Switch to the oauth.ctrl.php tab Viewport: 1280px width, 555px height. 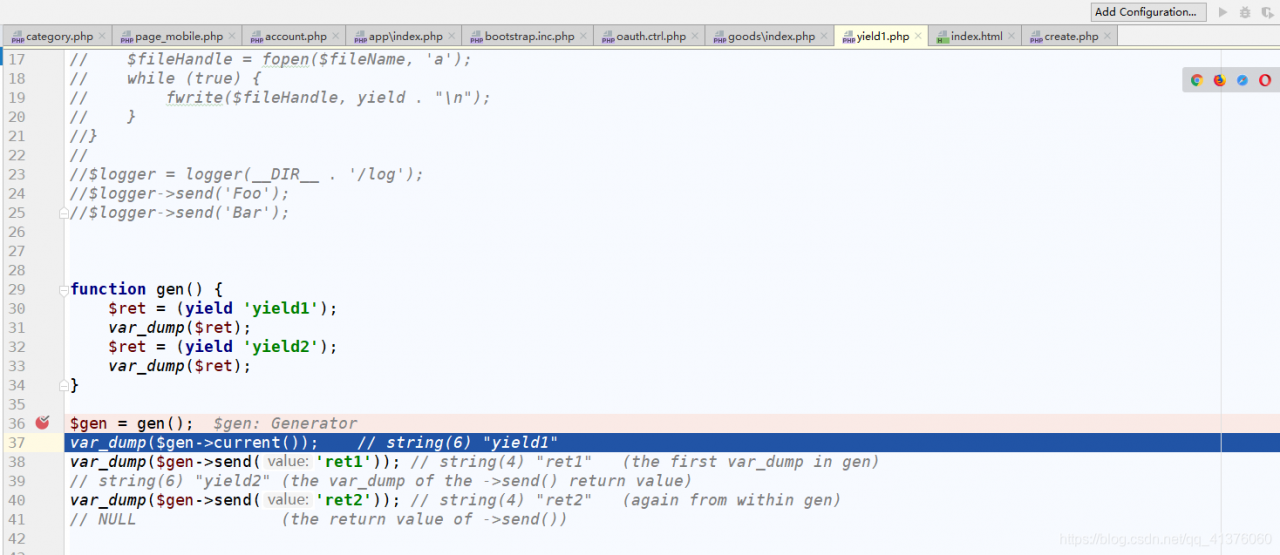[651, 36]
